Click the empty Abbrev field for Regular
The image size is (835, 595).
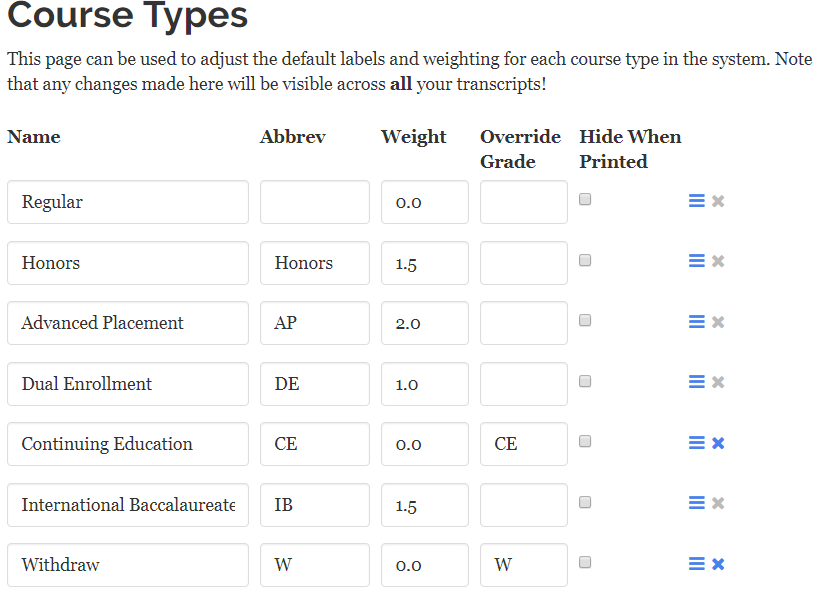pos(314,202)
